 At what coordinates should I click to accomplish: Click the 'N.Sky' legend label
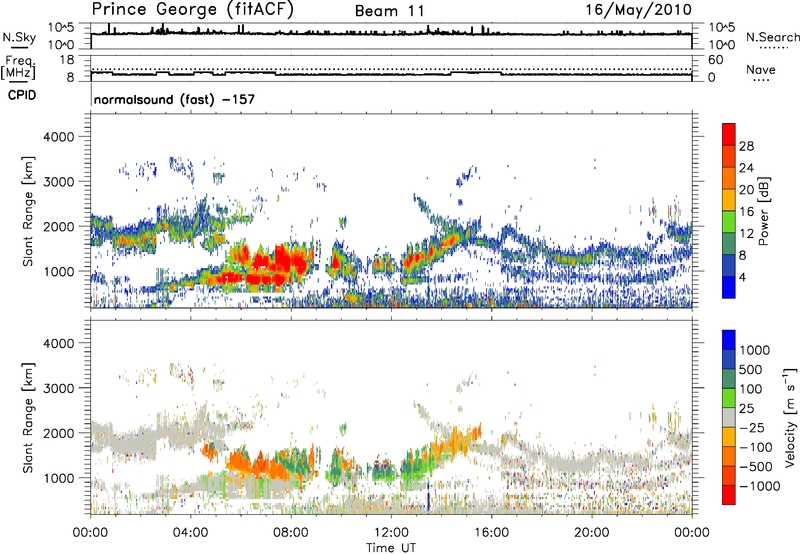click(x=19, y=37)
